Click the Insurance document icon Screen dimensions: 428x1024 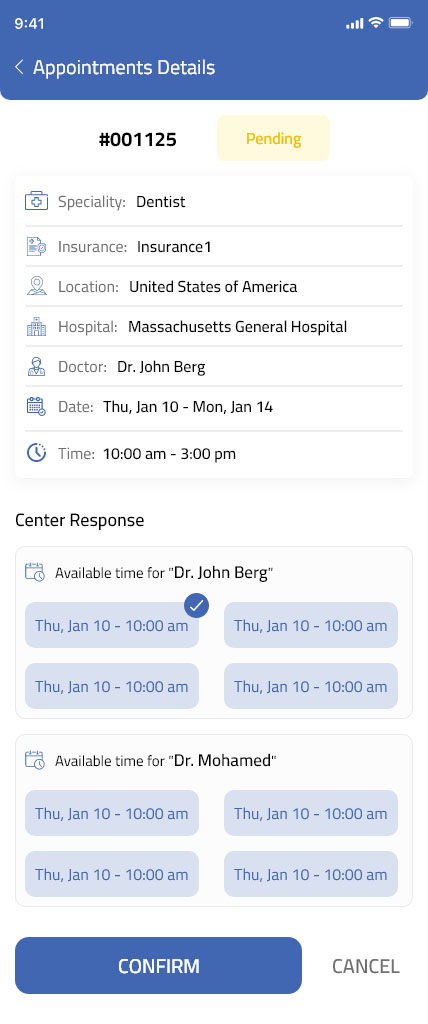[x=36, y=246]
